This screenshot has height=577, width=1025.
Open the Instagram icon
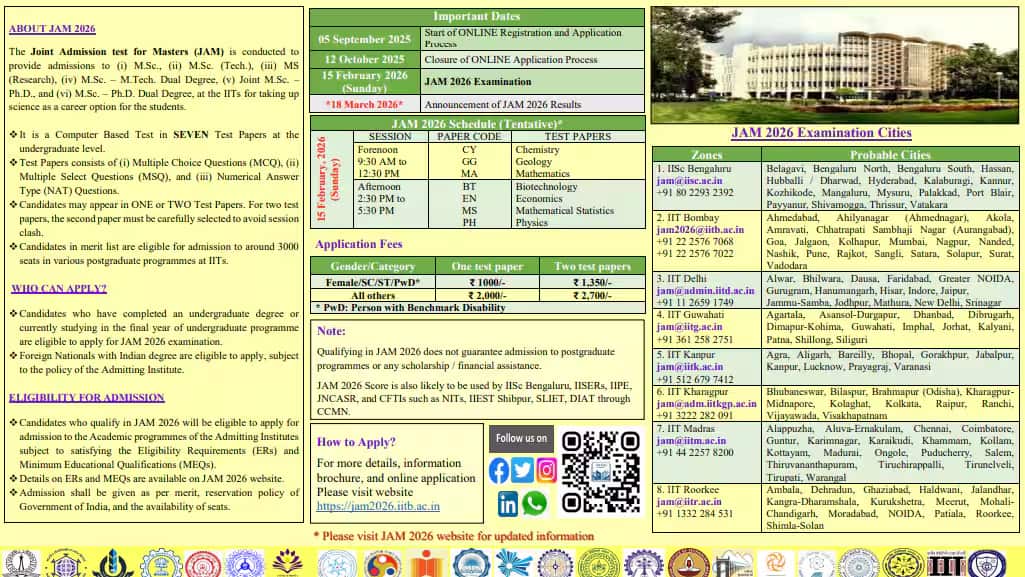point(546,470)
